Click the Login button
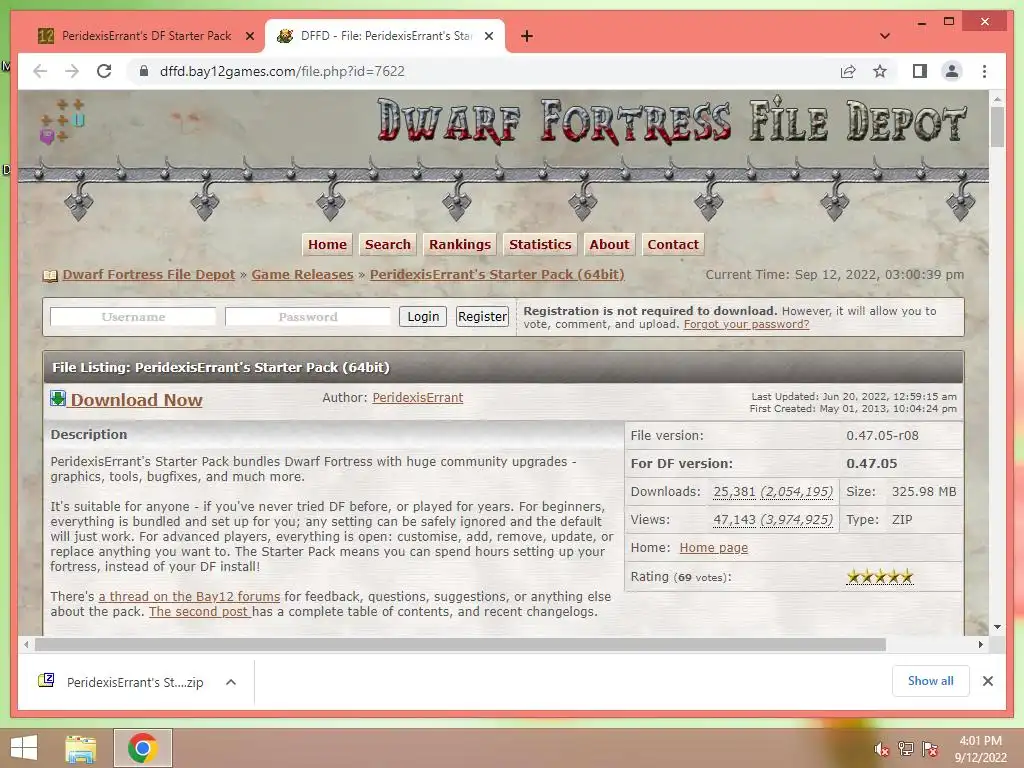 coord(423,317)
